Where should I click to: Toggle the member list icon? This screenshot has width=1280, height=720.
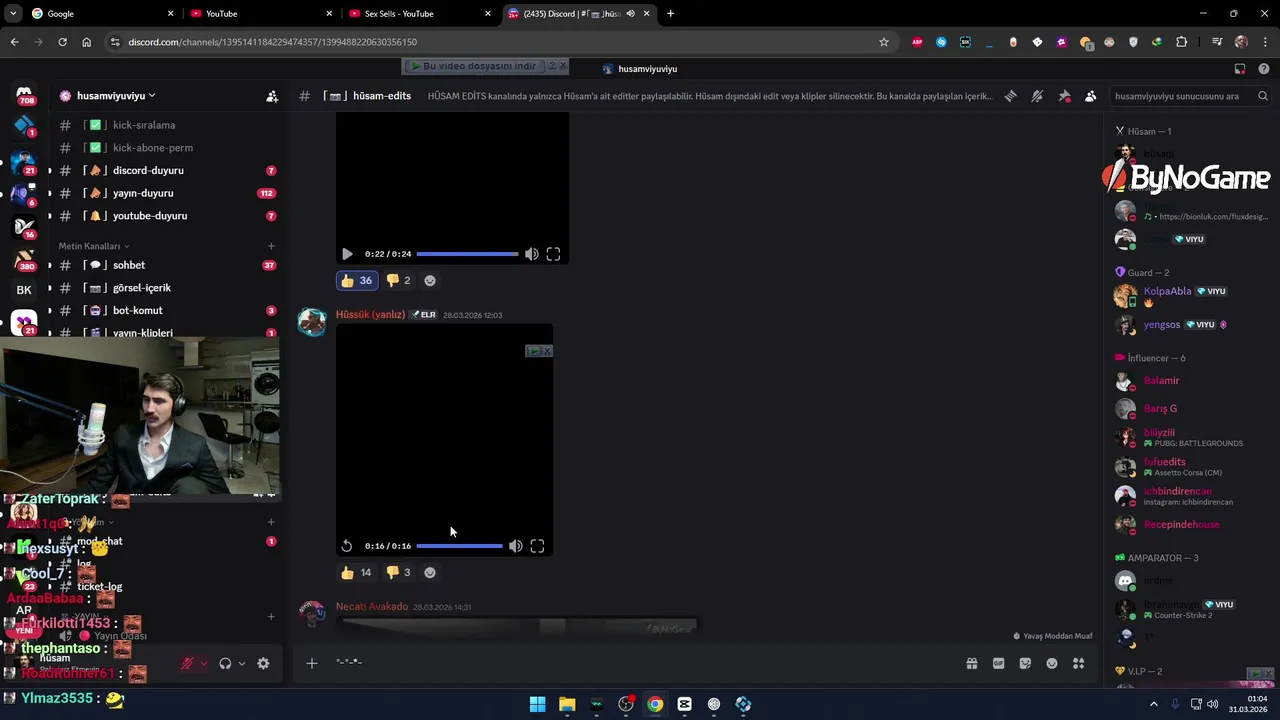[1090, 96]
